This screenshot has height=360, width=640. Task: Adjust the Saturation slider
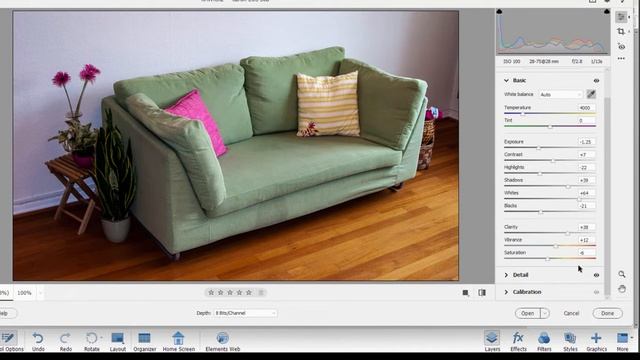click(547, 258)
